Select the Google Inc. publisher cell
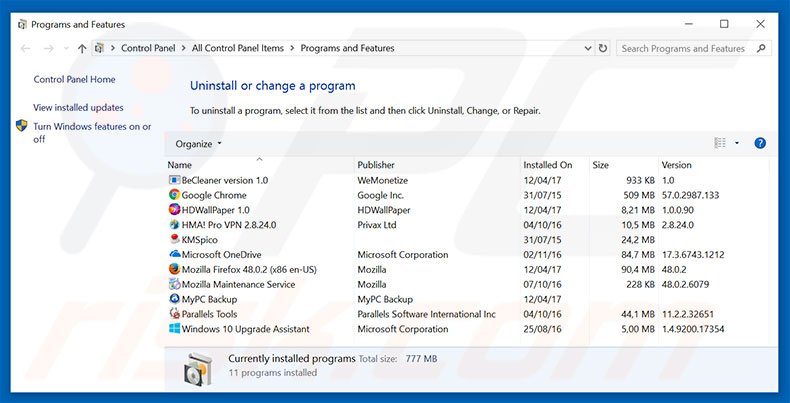The width and height of the screenshot is (790, 403). coord(380,195)
